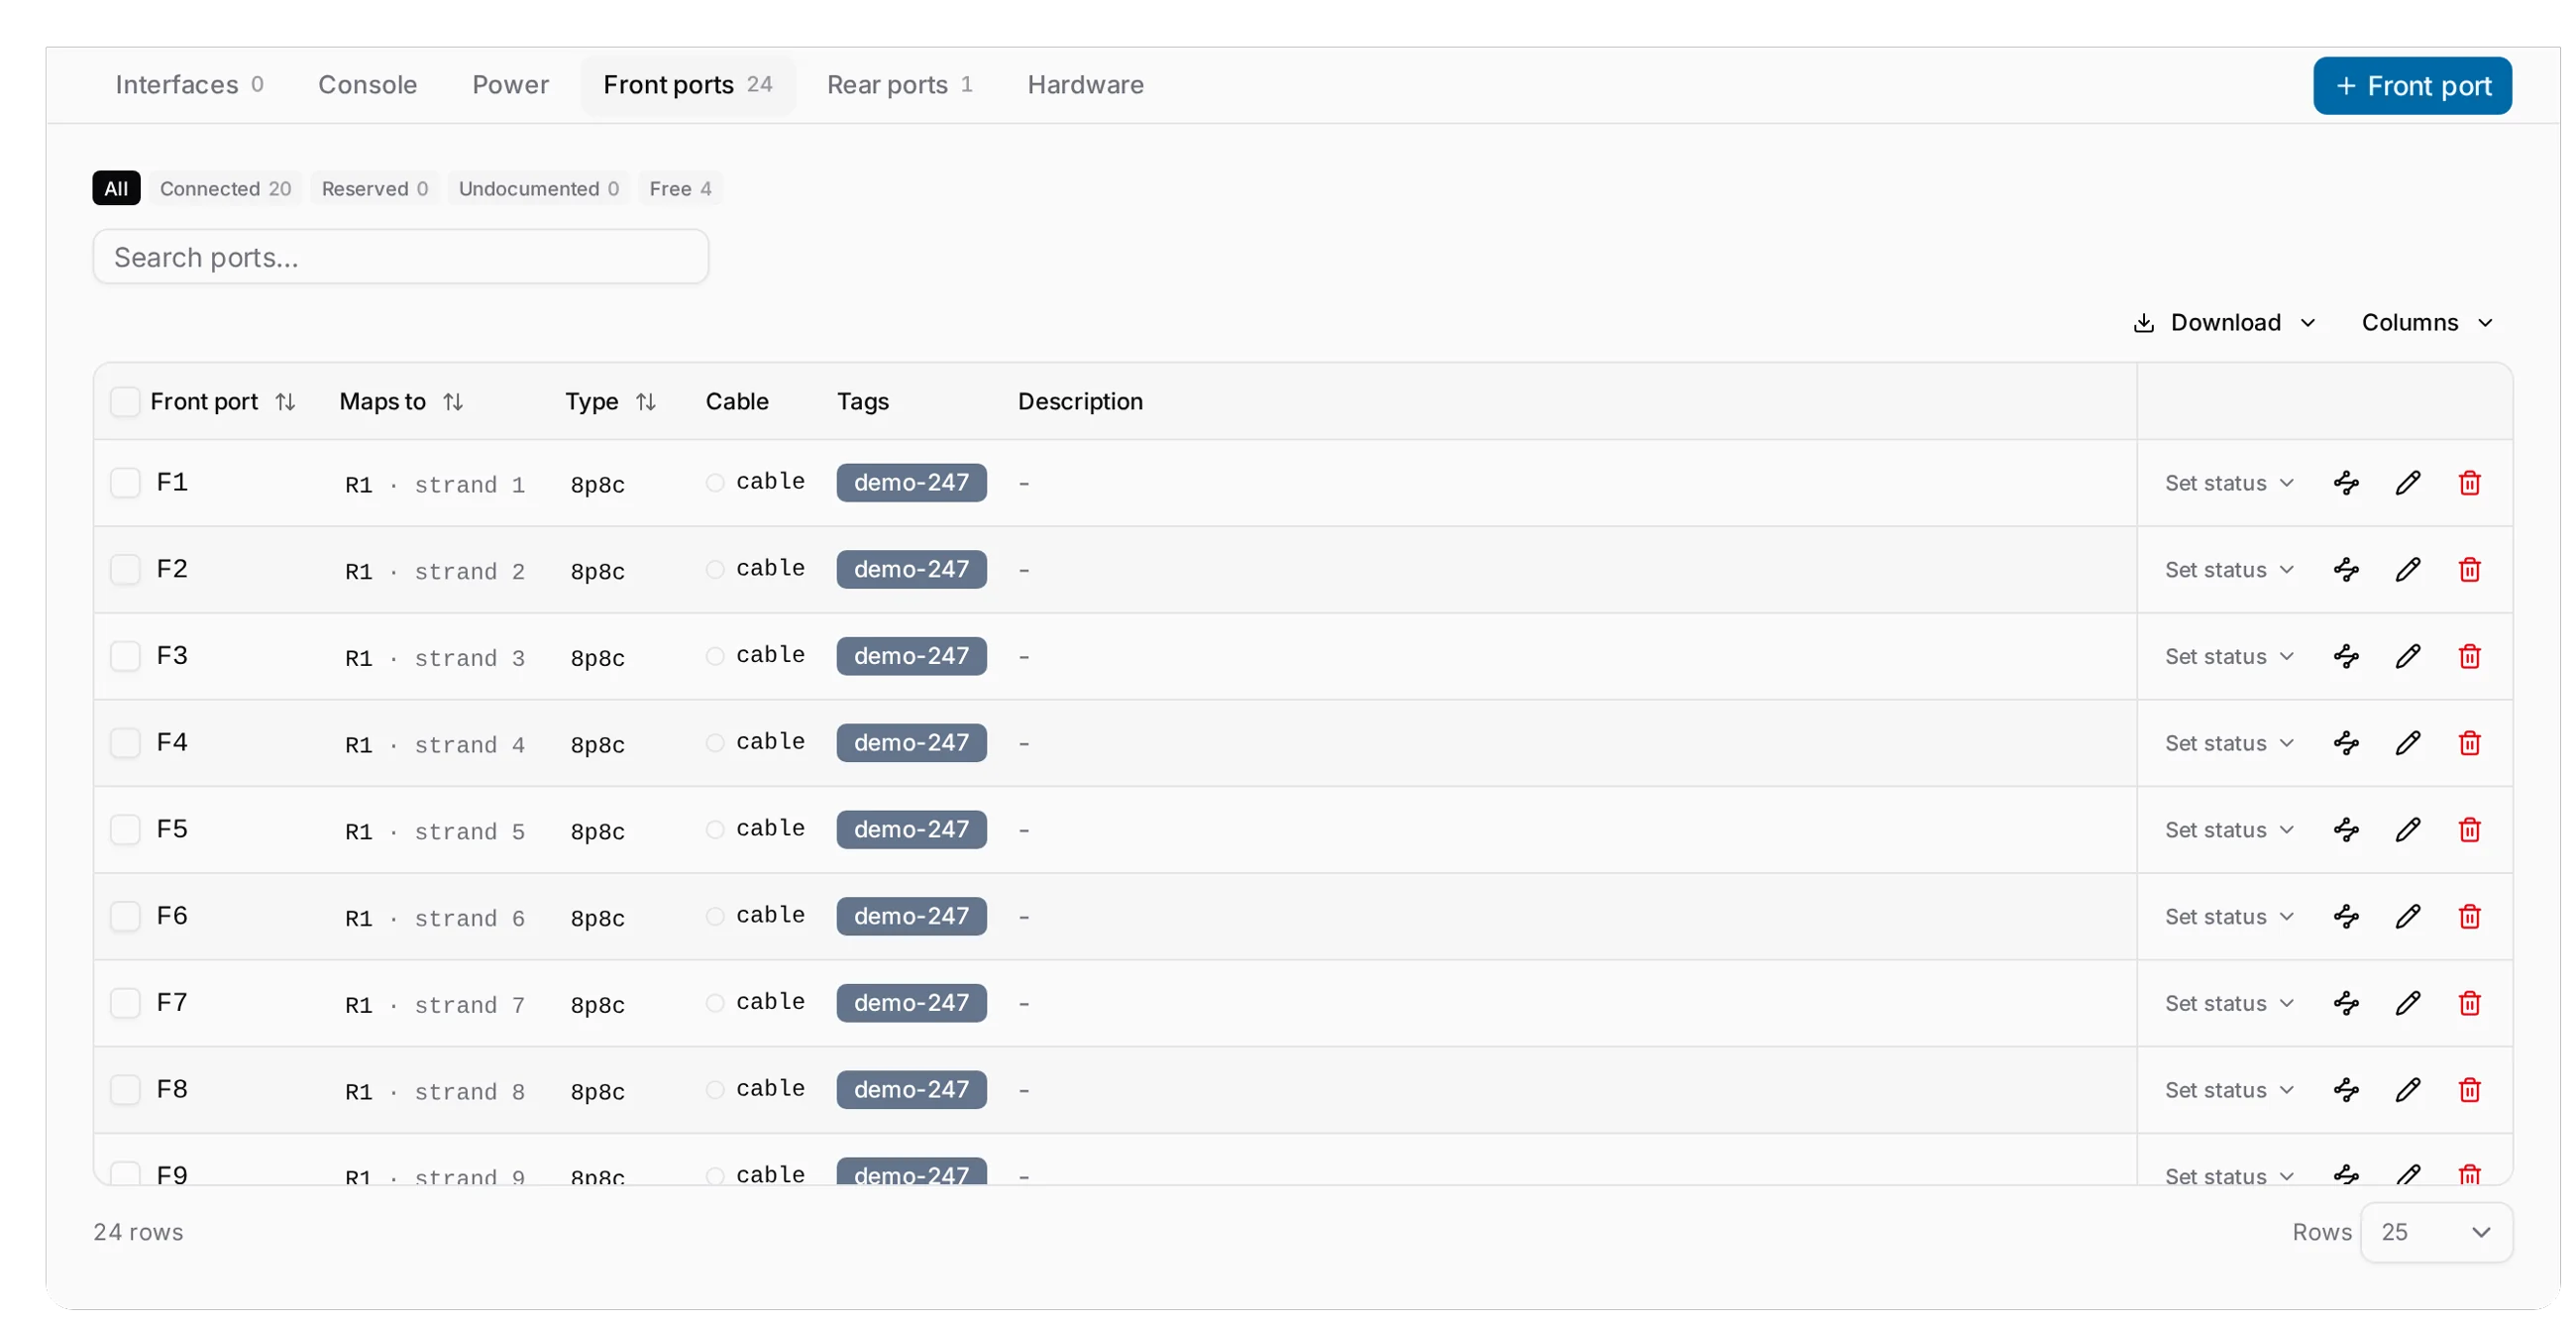The height and width of the screenshot is (1324, 2576).
Task: Click the pencil edit icon for F6
Action: [2408, 916]
